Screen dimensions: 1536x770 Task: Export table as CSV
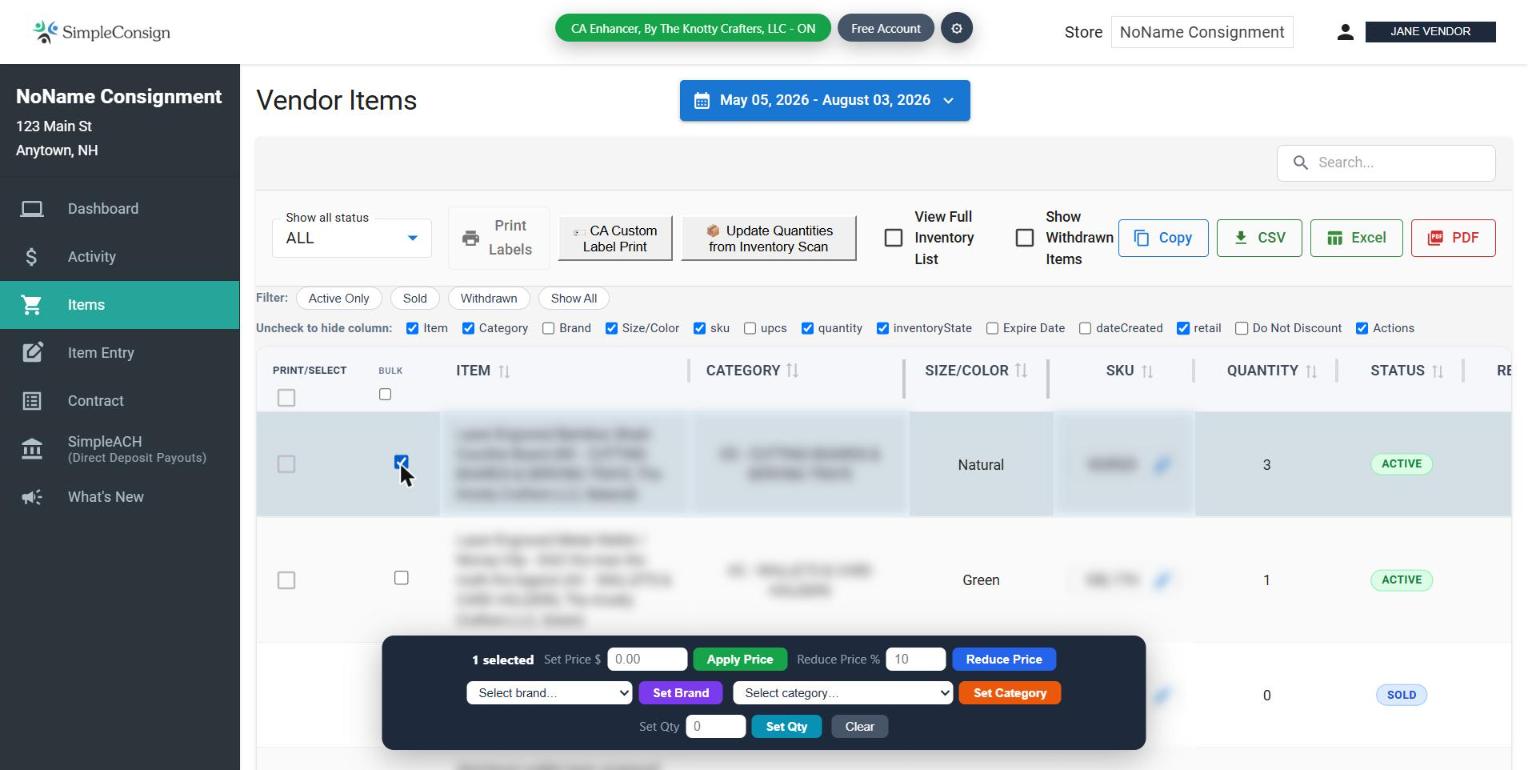1259,238
